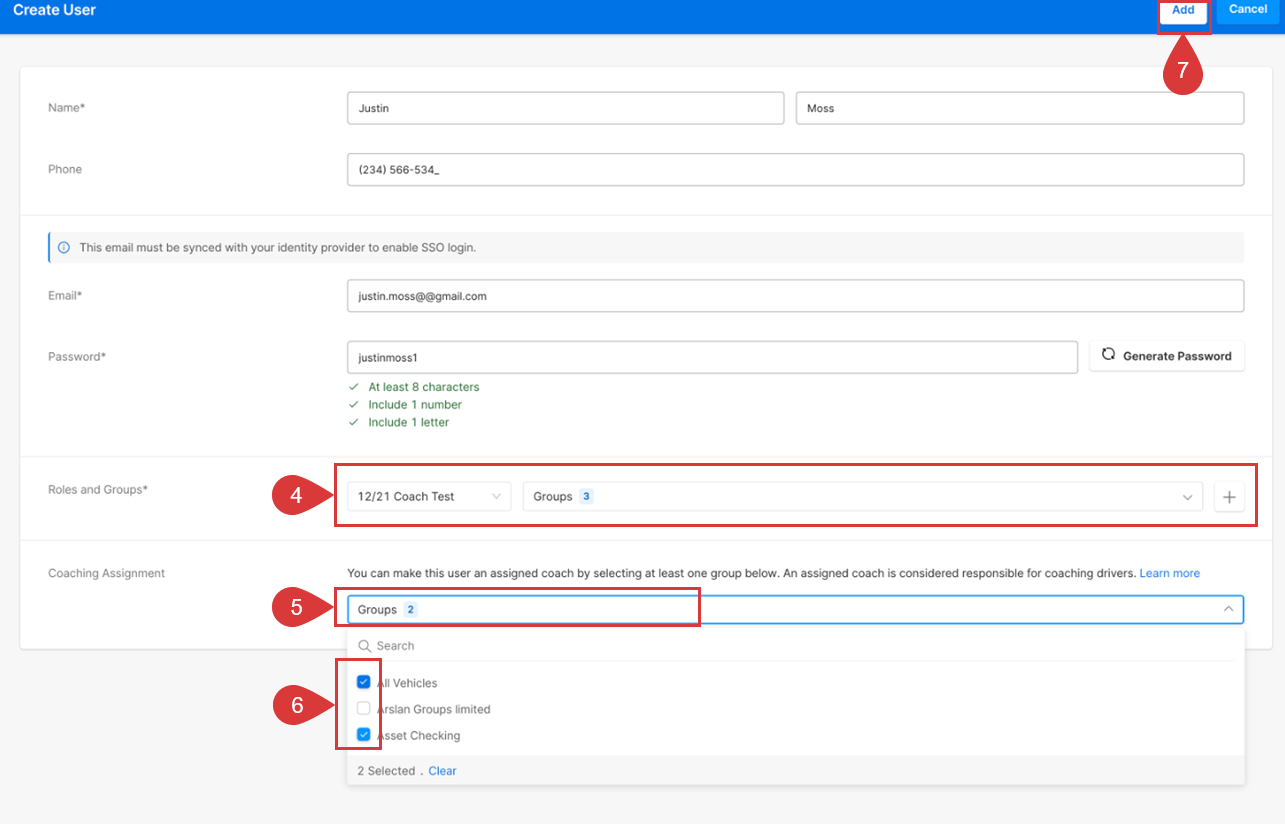Clear selected coaching groups
Viewport: 1285px width, 824px height.
point(442,771)
